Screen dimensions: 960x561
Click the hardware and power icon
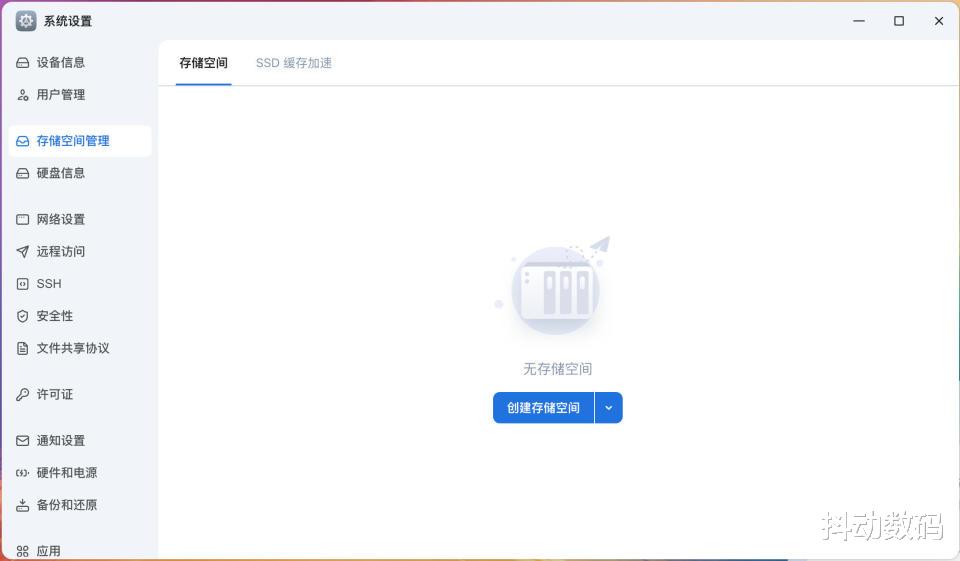coord(23,473)
